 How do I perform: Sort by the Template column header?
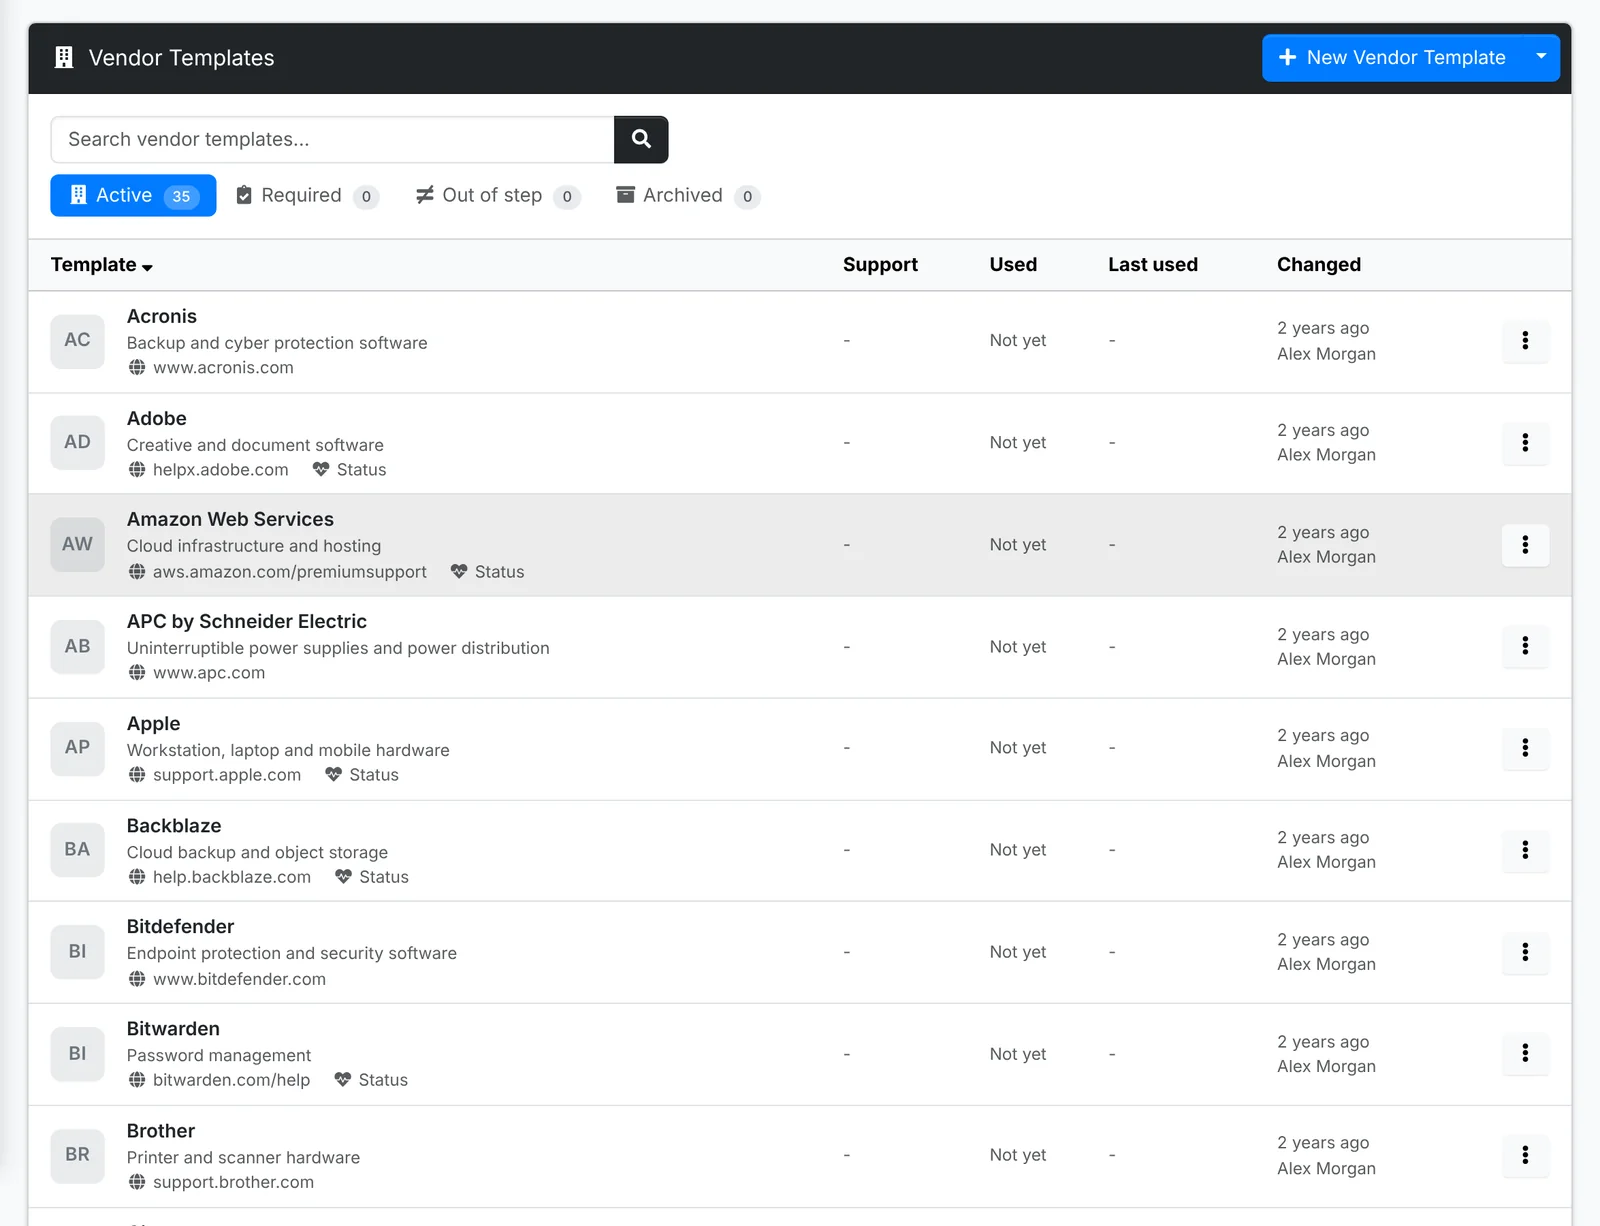point(102,265)
